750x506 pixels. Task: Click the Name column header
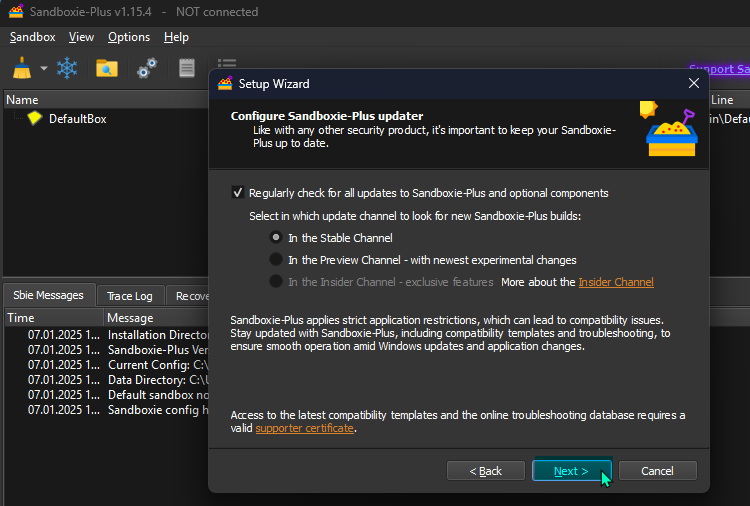106,100
